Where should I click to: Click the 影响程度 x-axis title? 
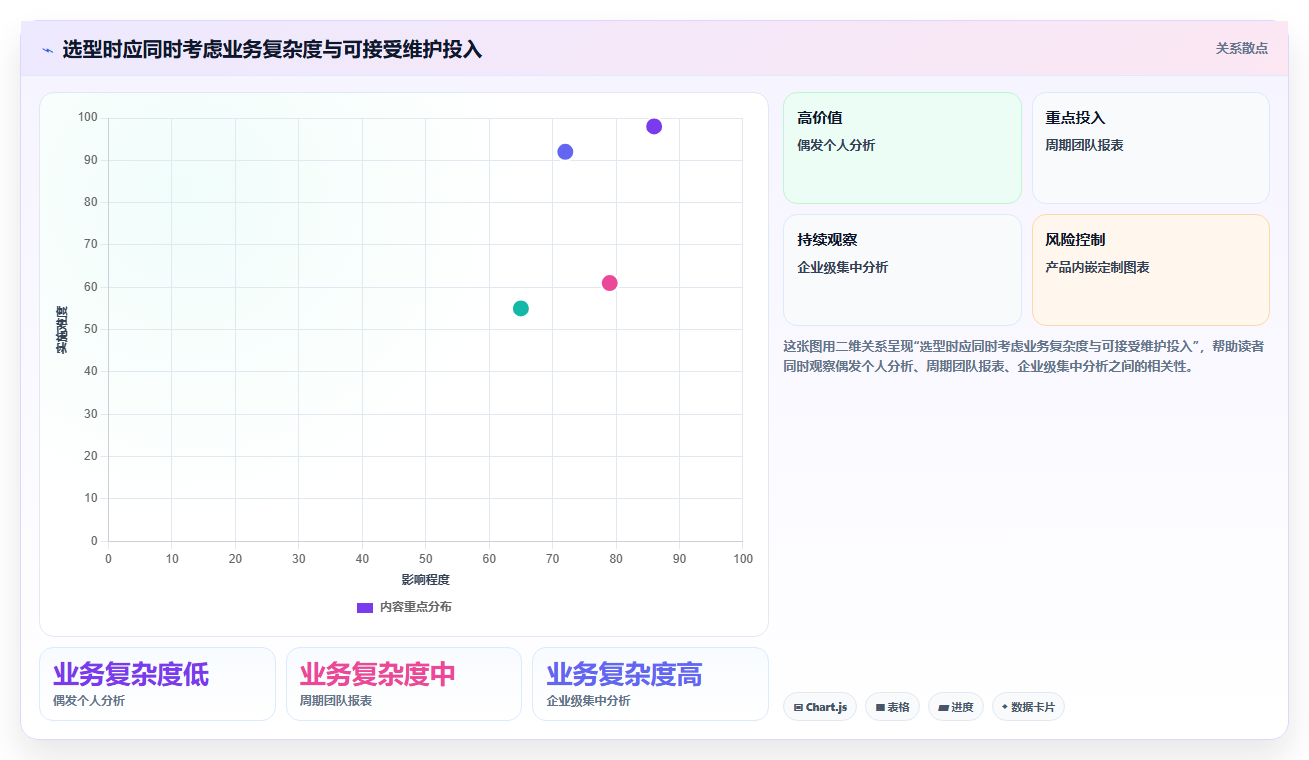(426, 580)
